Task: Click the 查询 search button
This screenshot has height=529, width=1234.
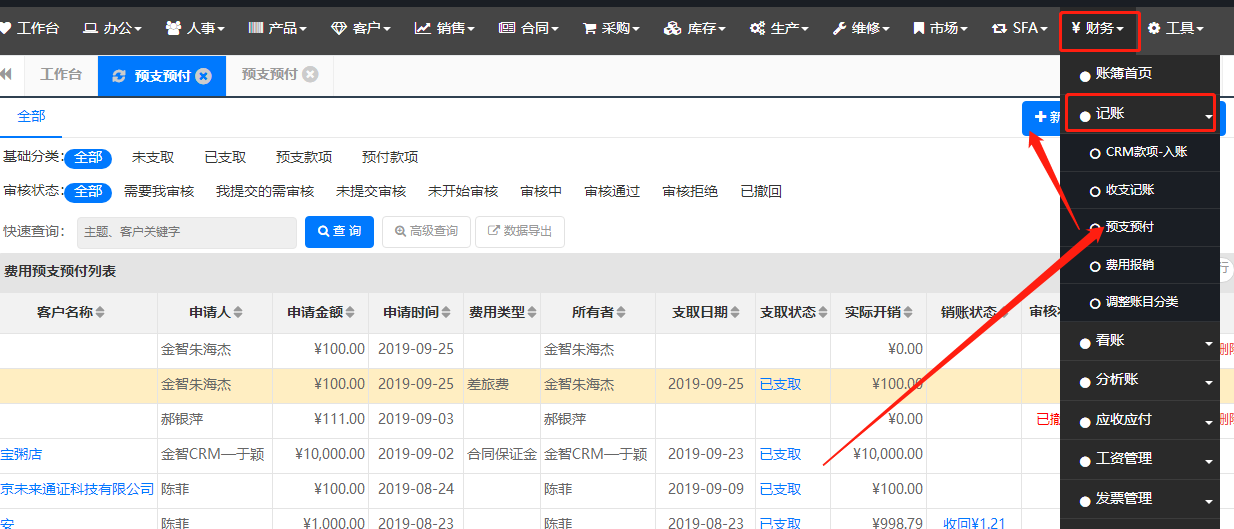Action: 340,231
